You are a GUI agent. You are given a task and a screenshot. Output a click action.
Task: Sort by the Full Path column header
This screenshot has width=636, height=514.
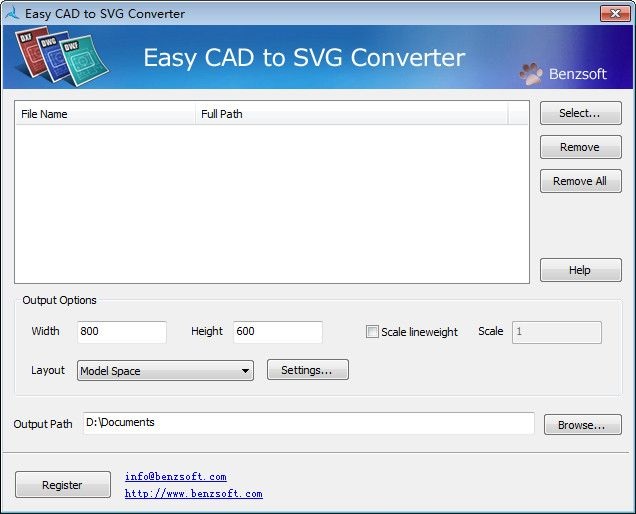(x=351, y=114)
